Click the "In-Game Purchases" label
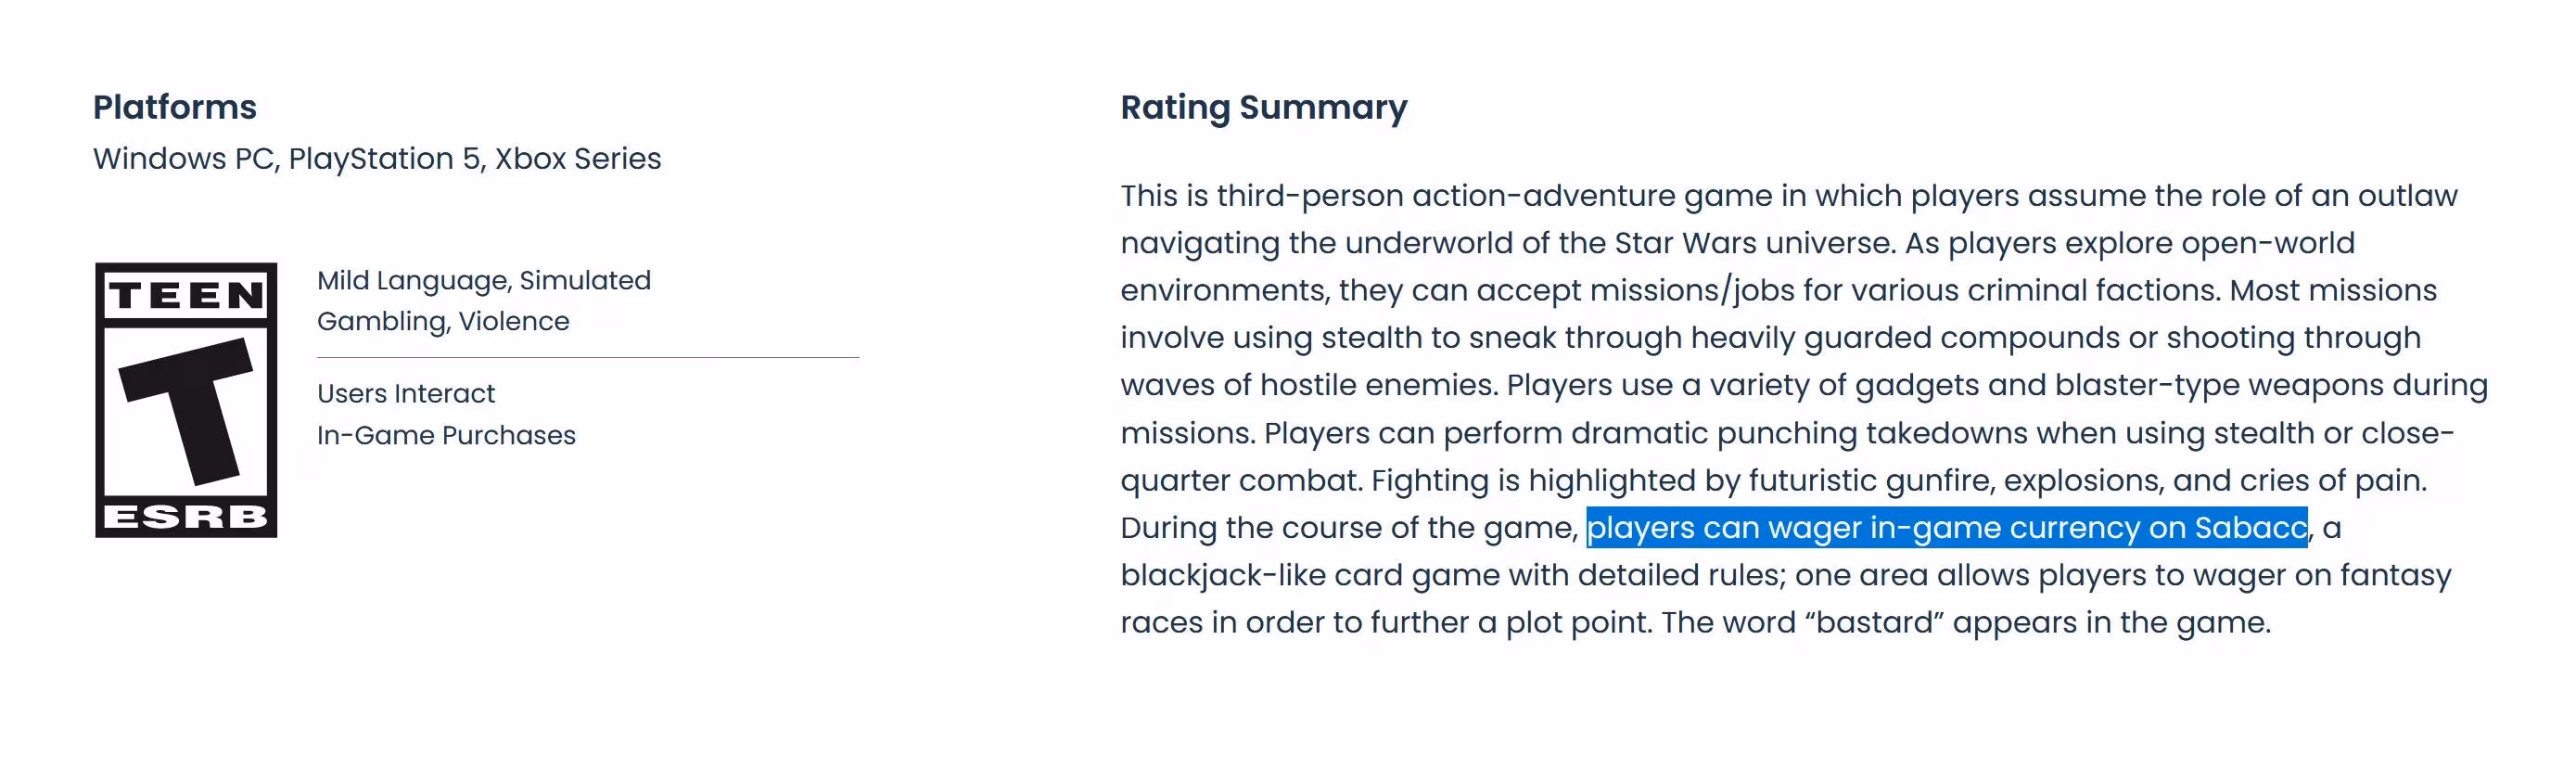The width and height of the screenshot is (2576, 768). pos(446,436)
